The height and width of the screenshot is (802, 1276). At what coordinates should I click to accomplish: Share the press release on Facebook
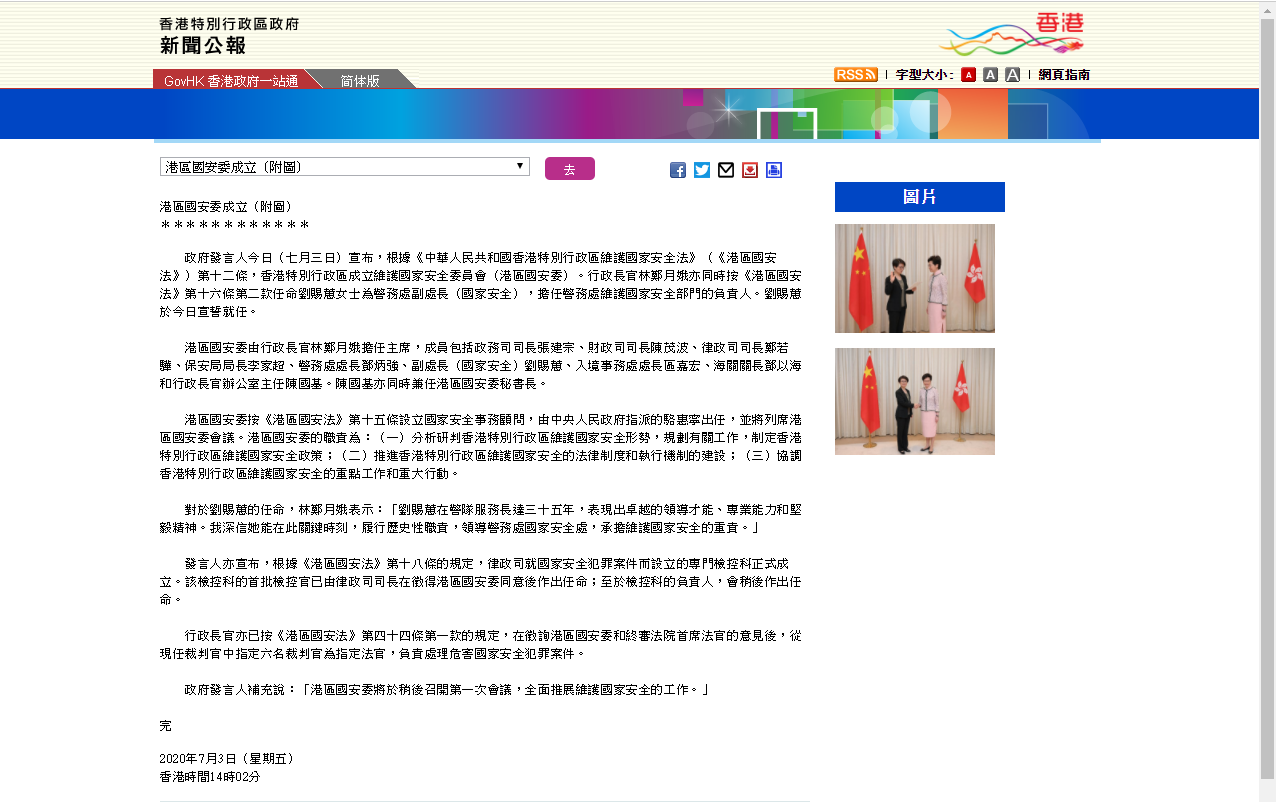pos(678,170)
